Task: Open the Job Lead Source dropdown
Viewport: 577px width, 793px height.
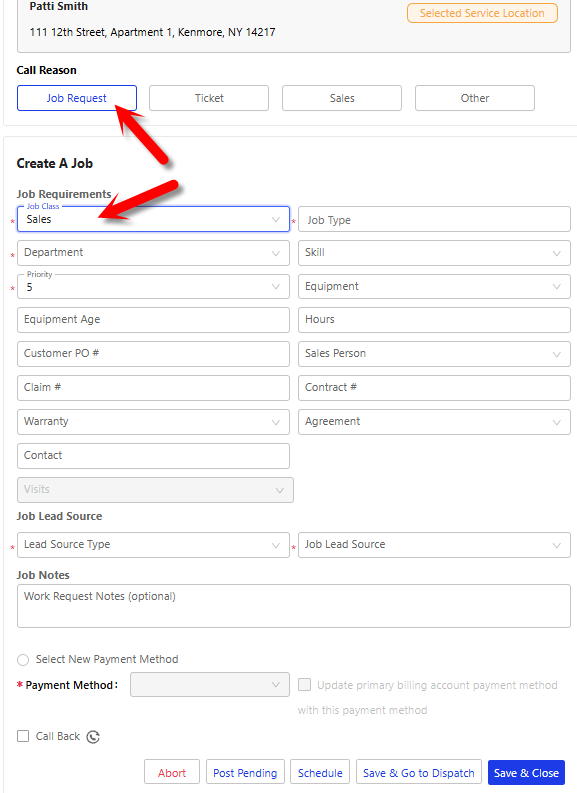Action: [x=434, y=545]
